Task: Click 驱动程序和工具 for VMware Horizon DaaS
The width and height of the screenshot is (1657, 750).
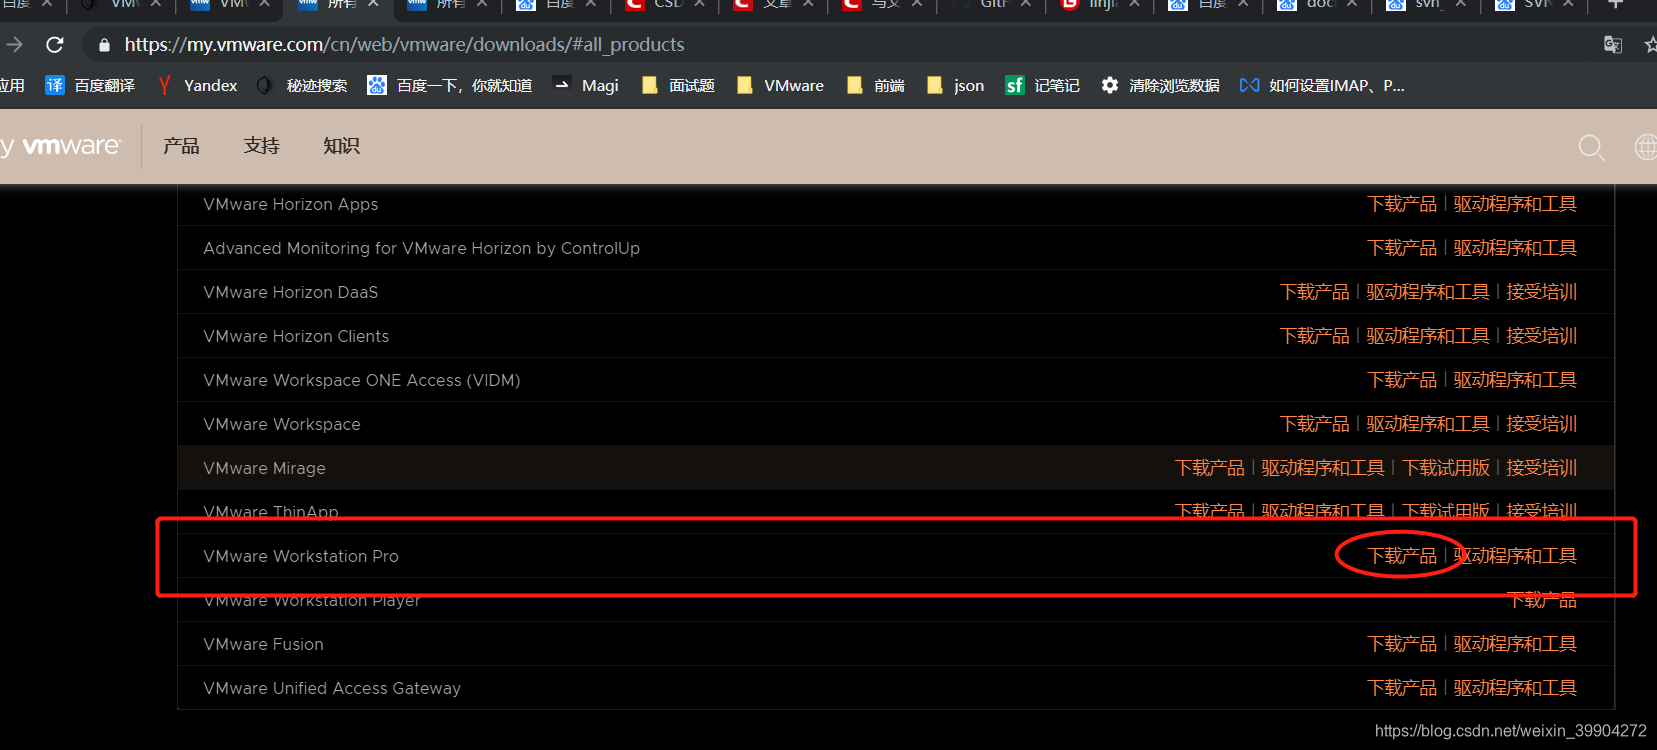Action: tap(1428, 292)
